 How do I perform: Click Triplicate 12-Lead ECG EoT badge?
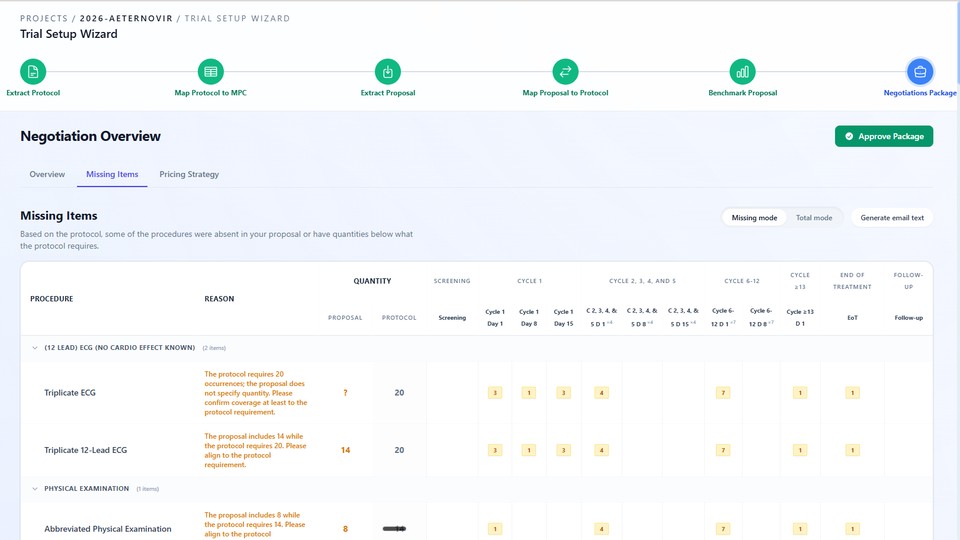[852, 450]
